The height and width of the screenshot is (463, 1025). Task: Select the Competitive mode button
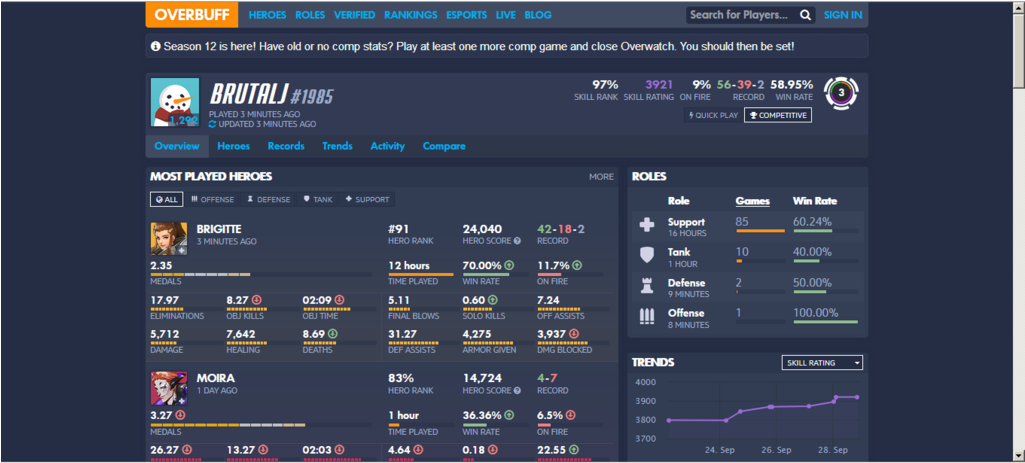(778, 115)
